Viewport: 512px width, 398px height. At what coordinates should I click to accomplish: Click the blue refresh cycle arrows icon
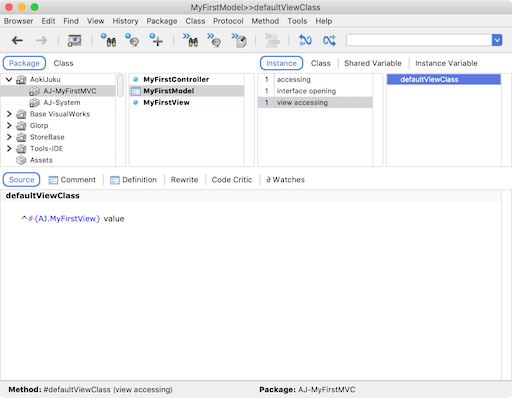[x=305, y=40]
